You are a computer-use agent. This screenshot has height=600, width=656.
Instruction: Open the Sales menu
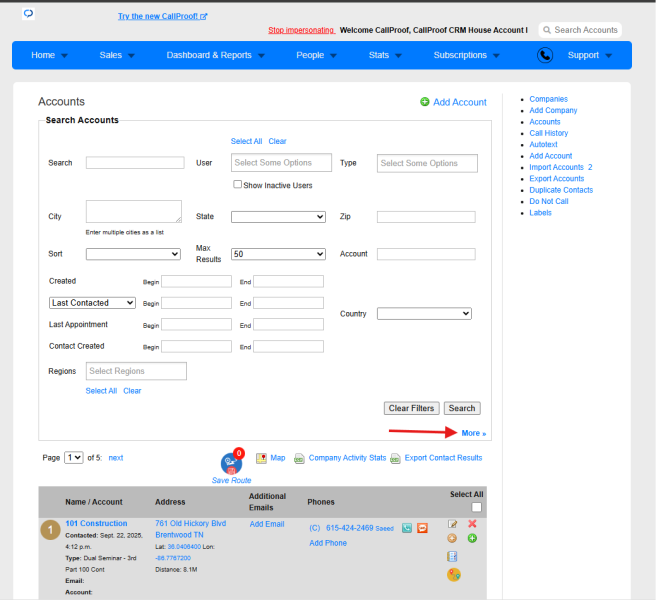[117, 55]
